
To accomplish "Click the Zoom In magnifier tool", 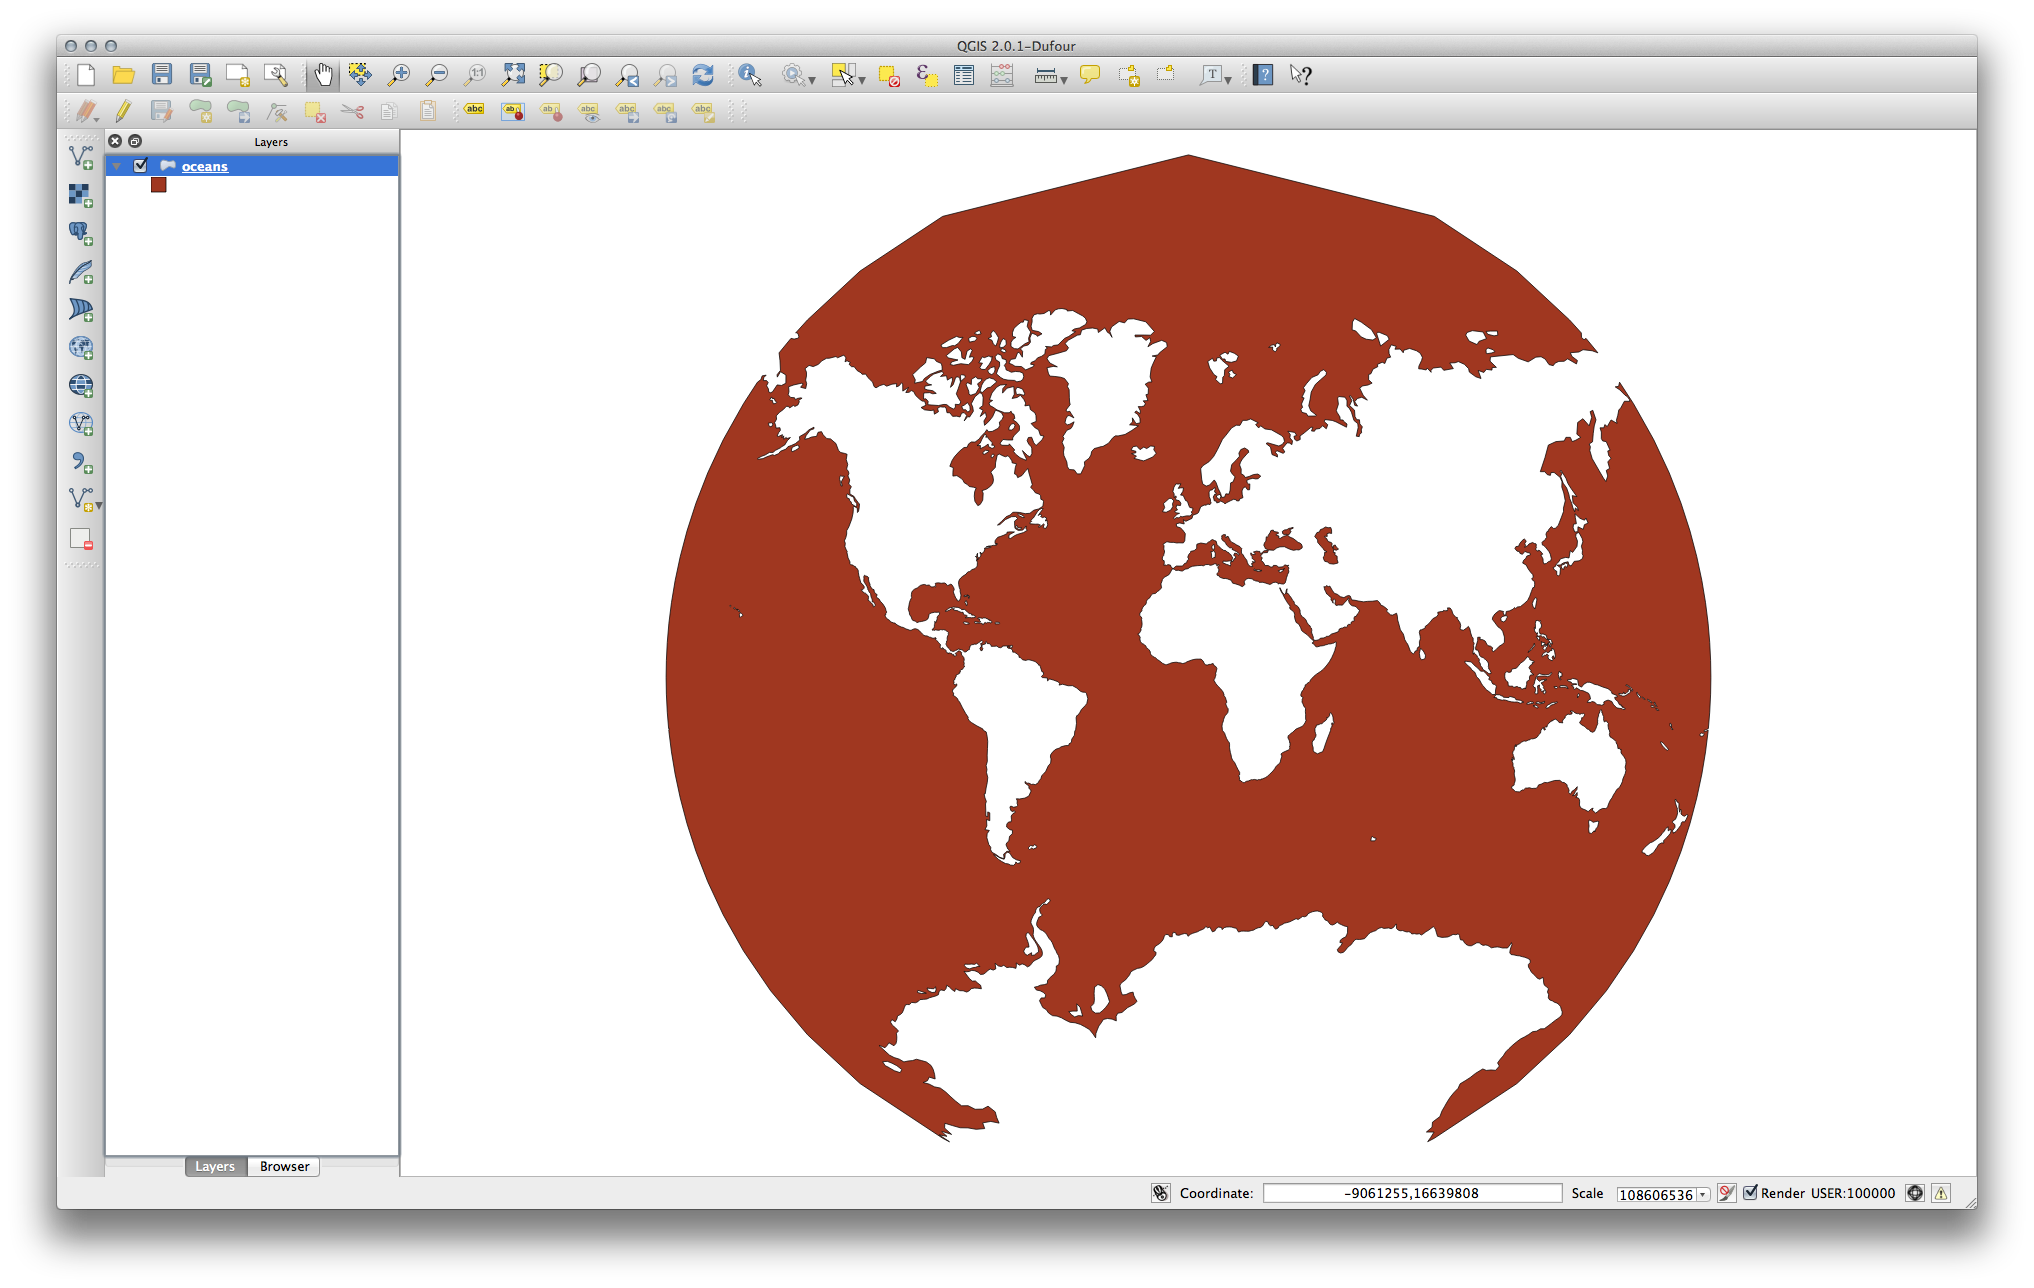I will tap(399, 75).
